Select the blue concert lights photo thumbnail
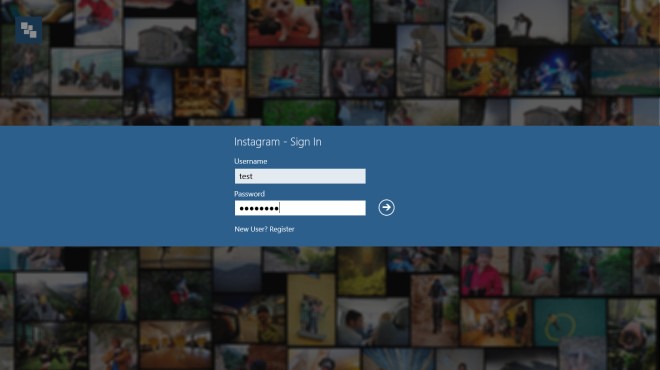 pos(553,72)
